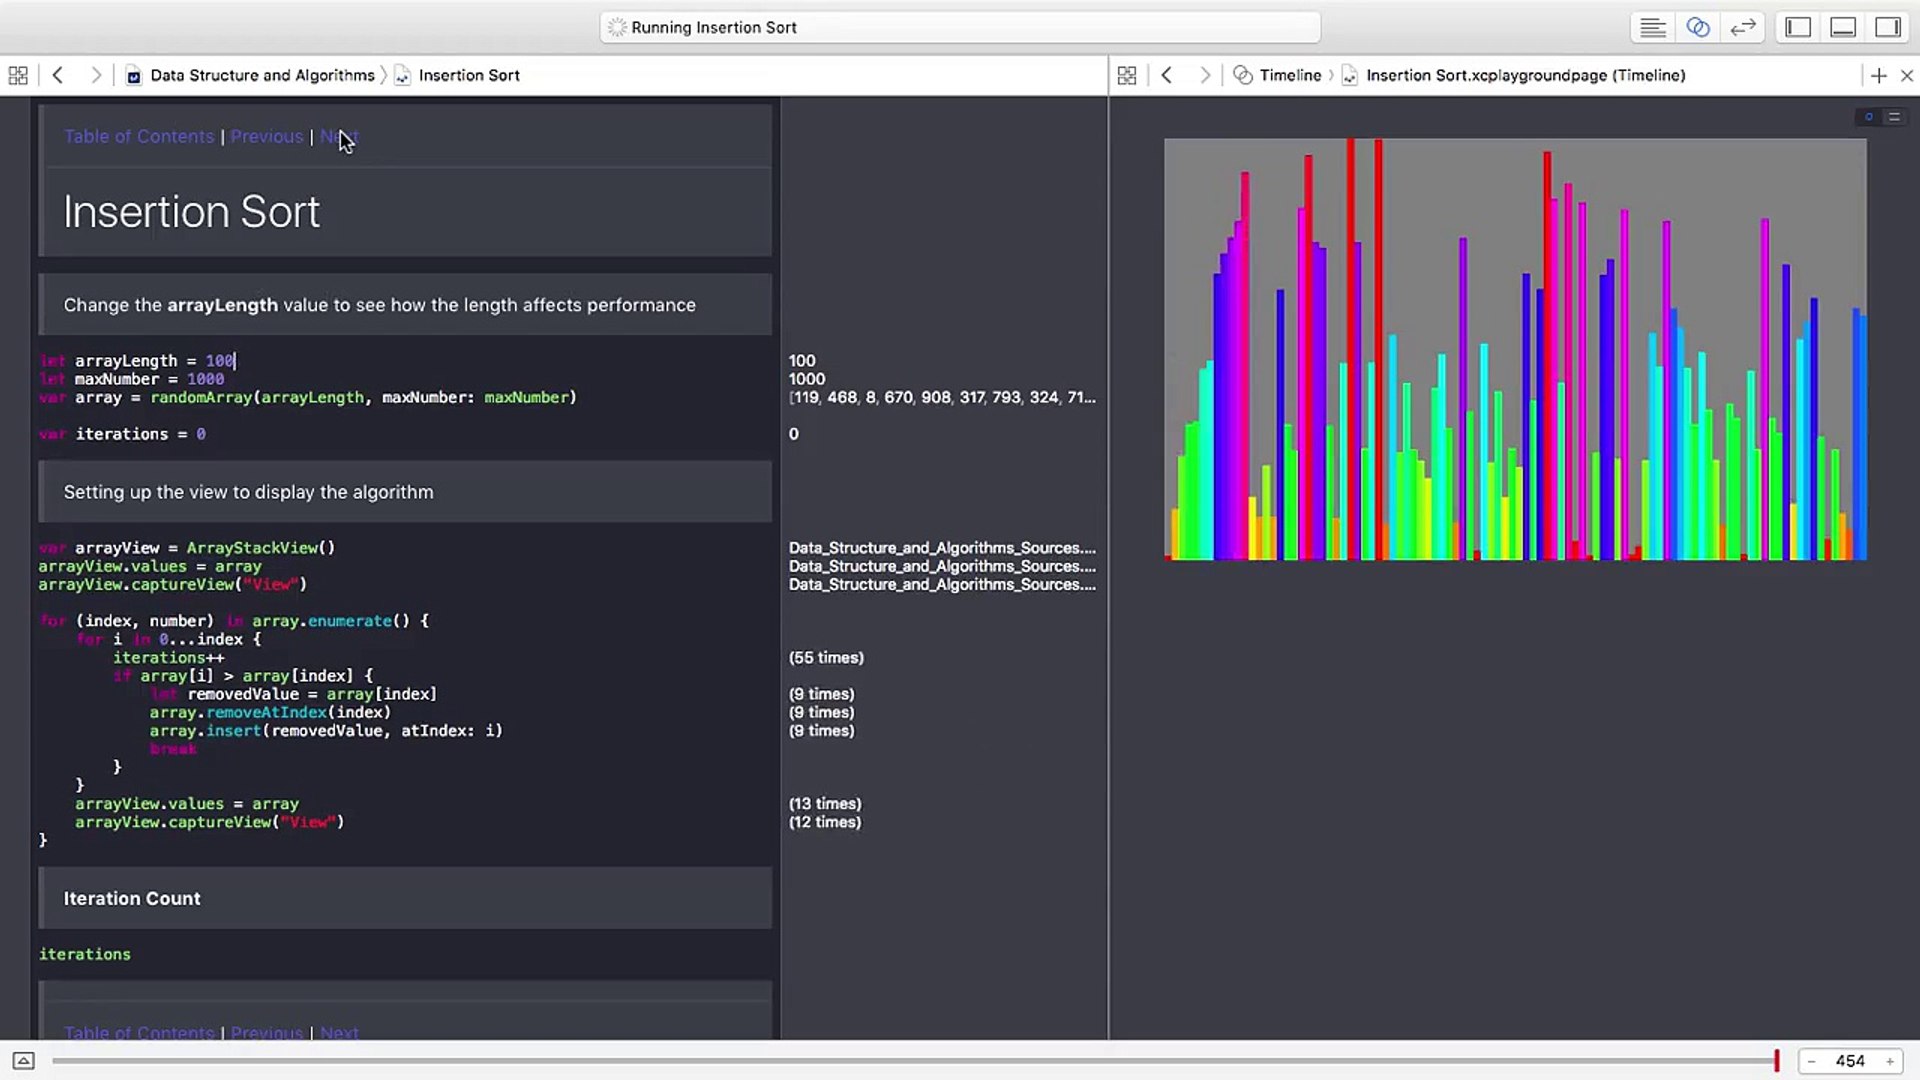The image size is (1920, 1080).
Task: Open the Timeline breadcrumb menu
Action: point(1291,75)
